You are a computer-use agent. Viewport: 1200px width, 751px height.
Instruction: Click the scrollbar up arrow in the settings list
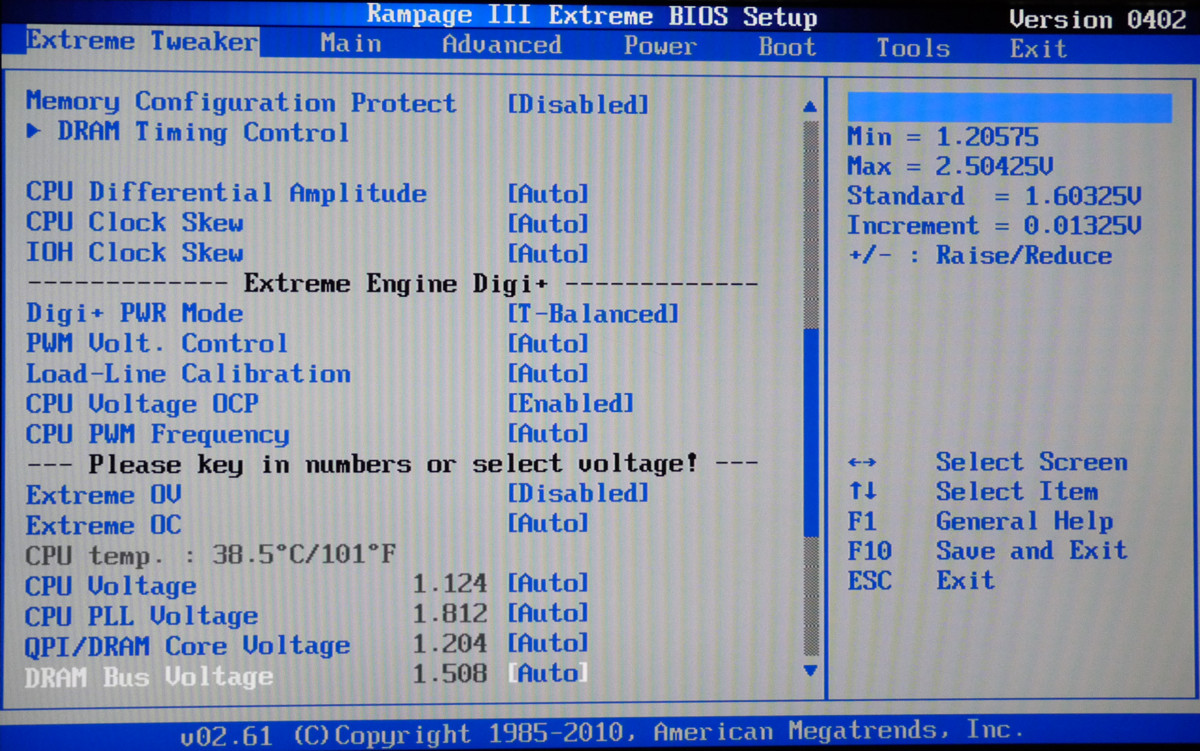point(810,106)
